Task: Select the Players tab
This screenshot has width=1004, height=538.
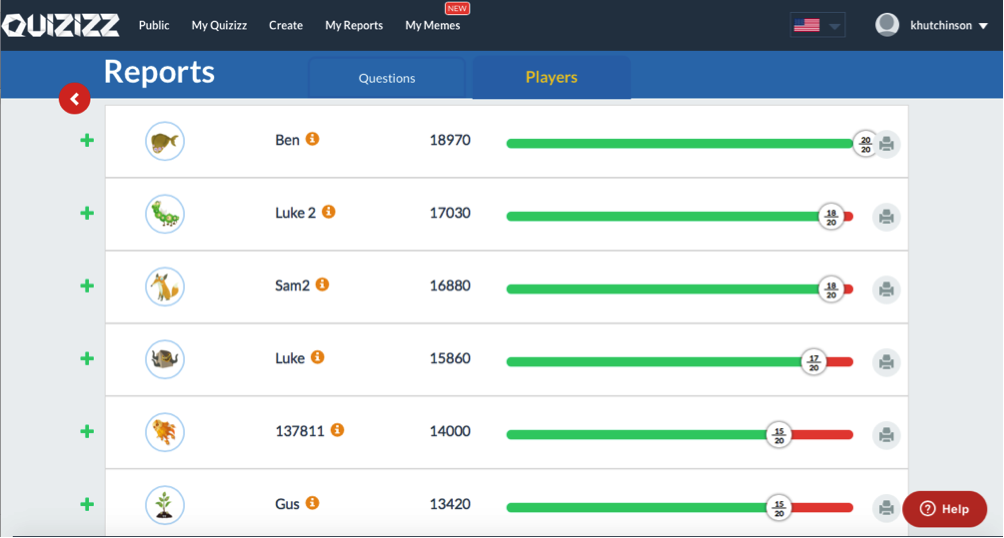Action: click(551, 77)
